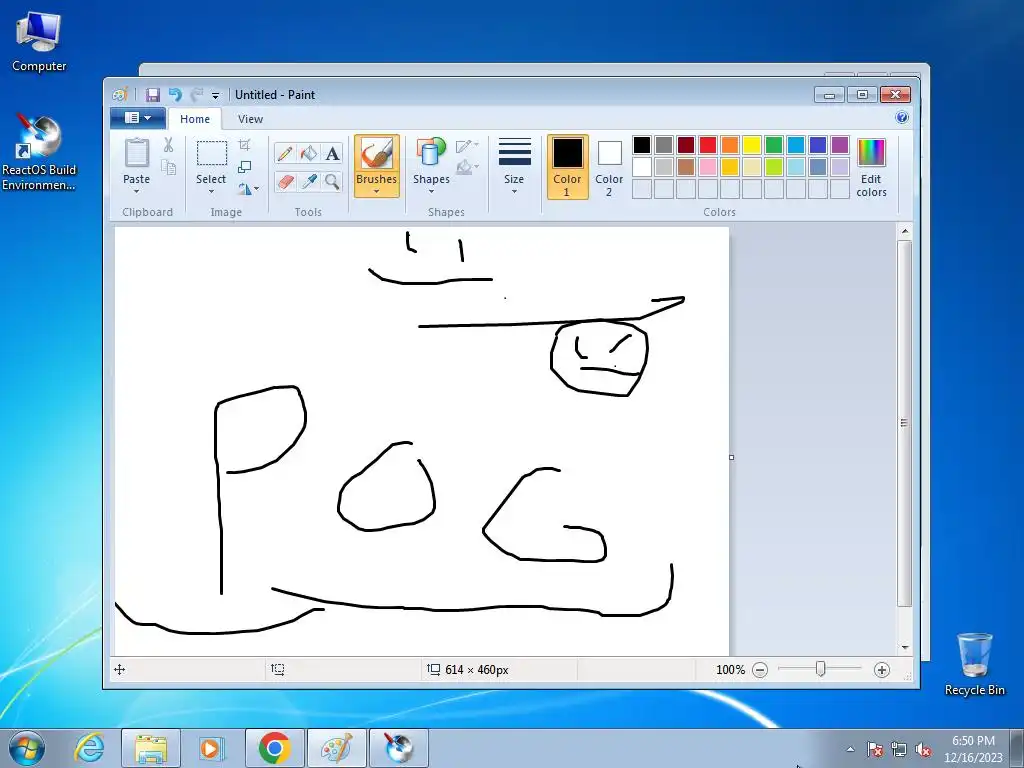Select the Pencil tool

coord(285,153)
